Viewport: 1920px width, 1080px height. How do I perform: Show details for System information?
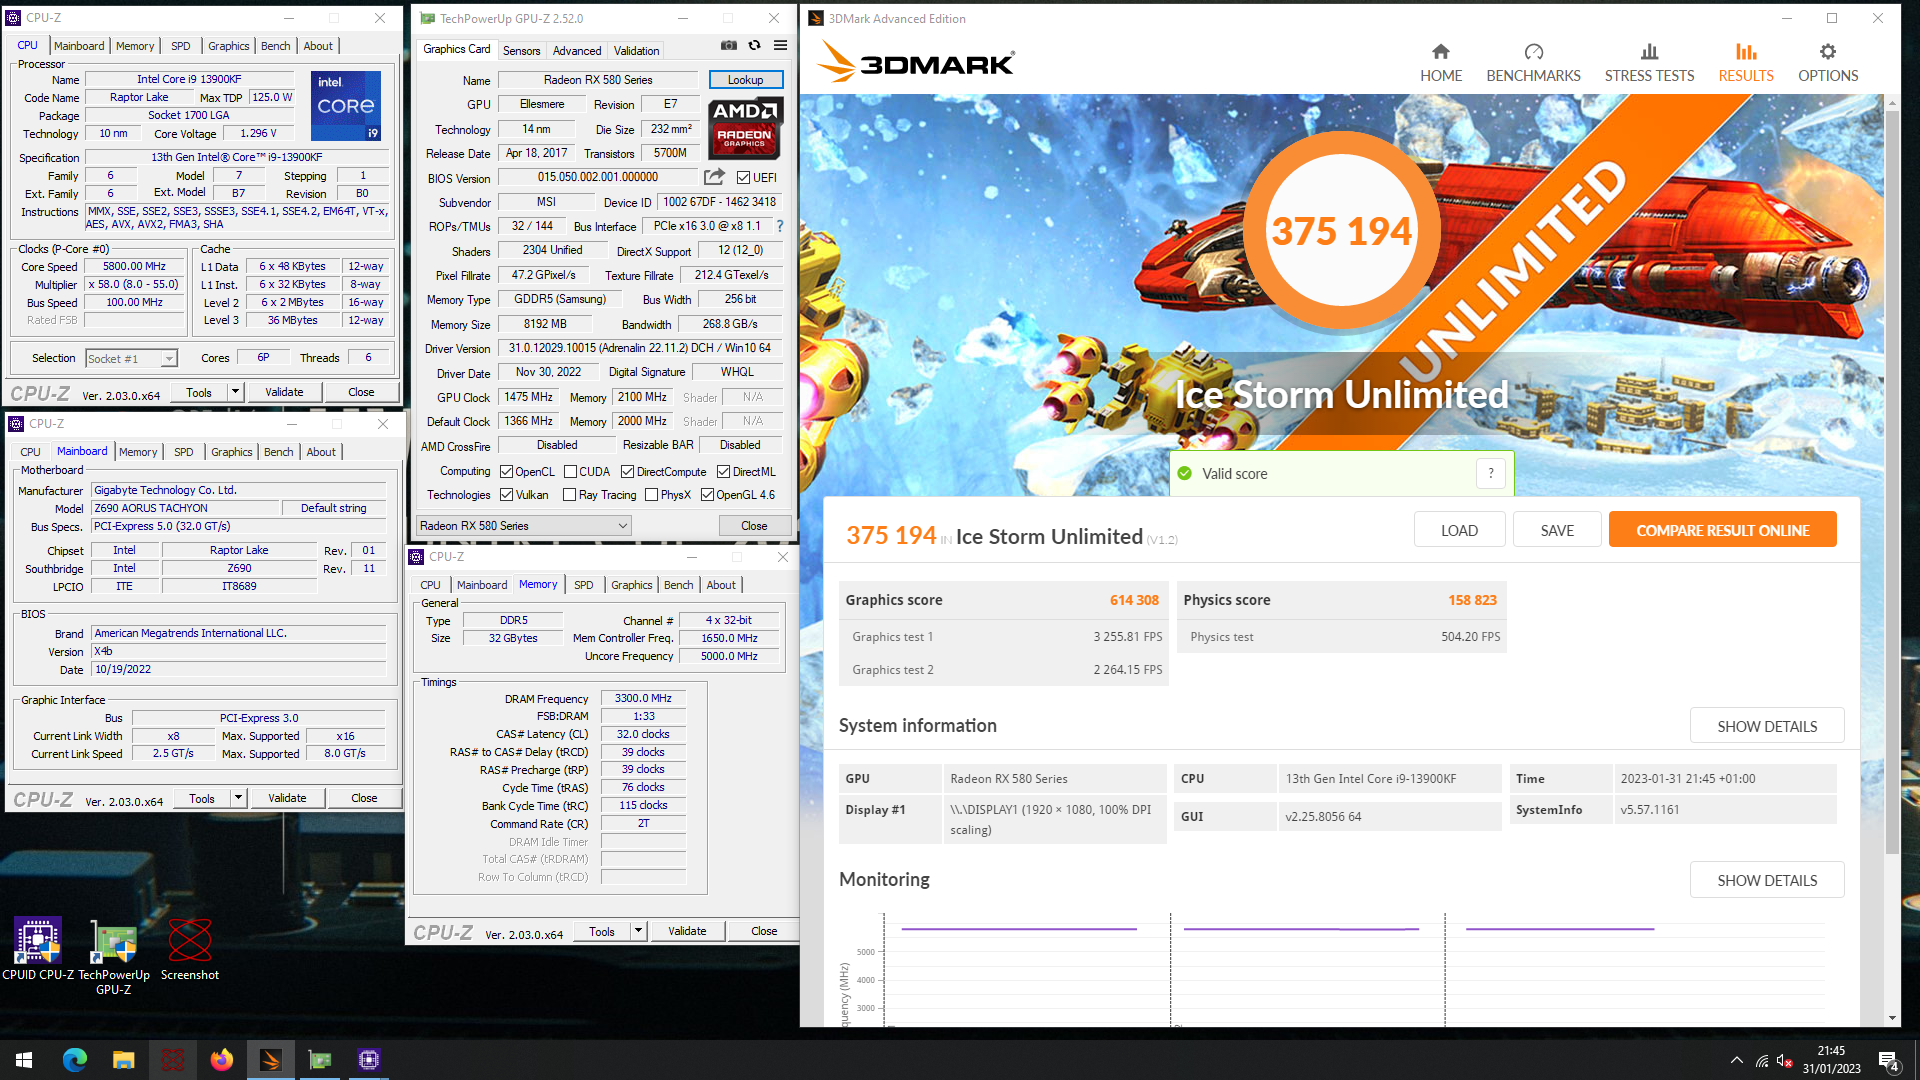coord(1767,726)
